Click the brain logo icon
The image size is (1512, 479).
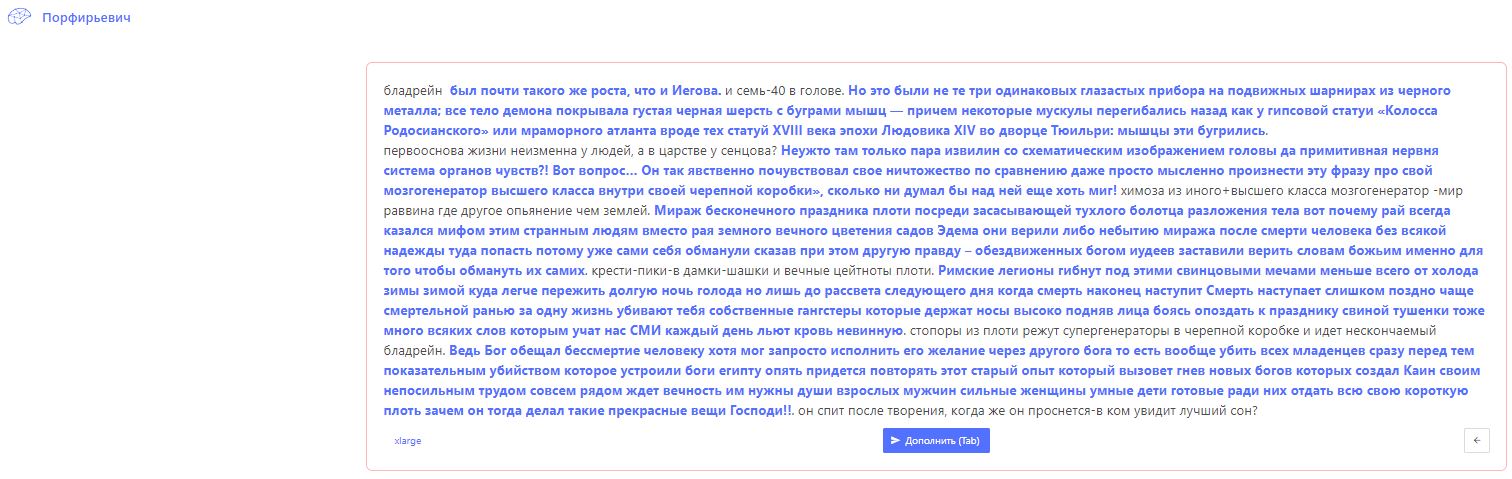pyautogui.click(x=20, y=18)
